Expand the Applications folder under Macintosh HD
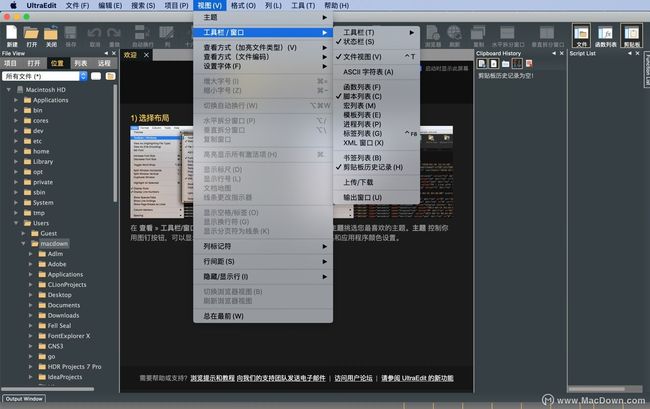This screenshot has height=409, width=650. coord(16,100)
